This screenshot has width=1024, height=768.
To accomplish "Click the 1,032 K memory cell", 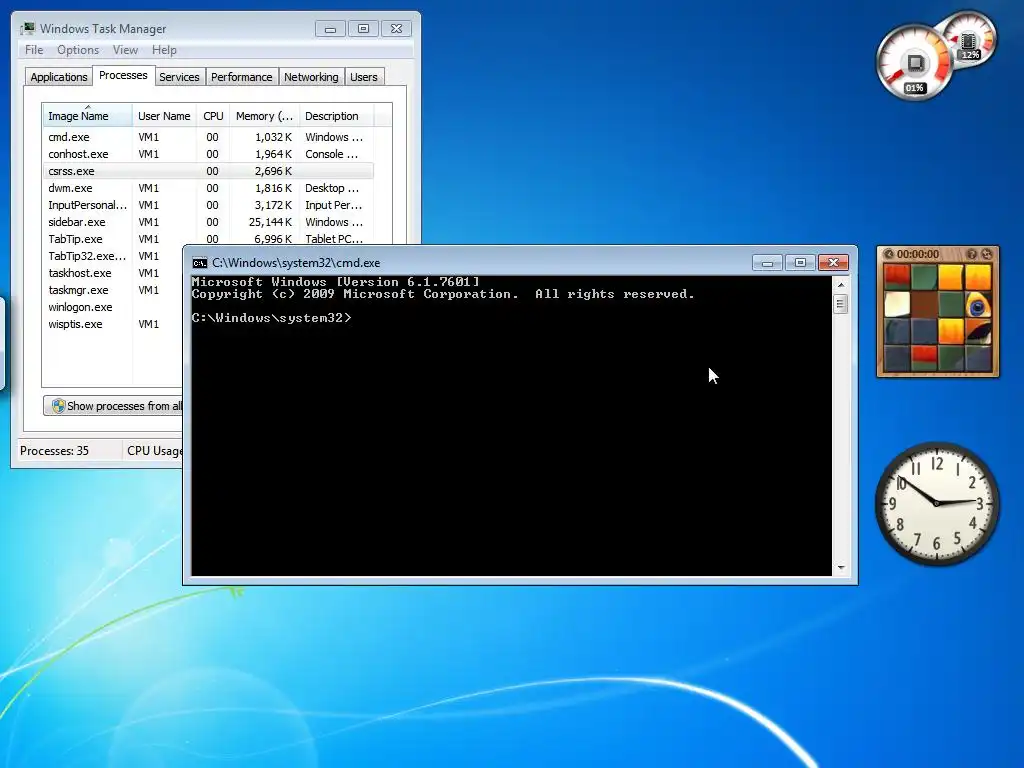I will pos(273,137).
